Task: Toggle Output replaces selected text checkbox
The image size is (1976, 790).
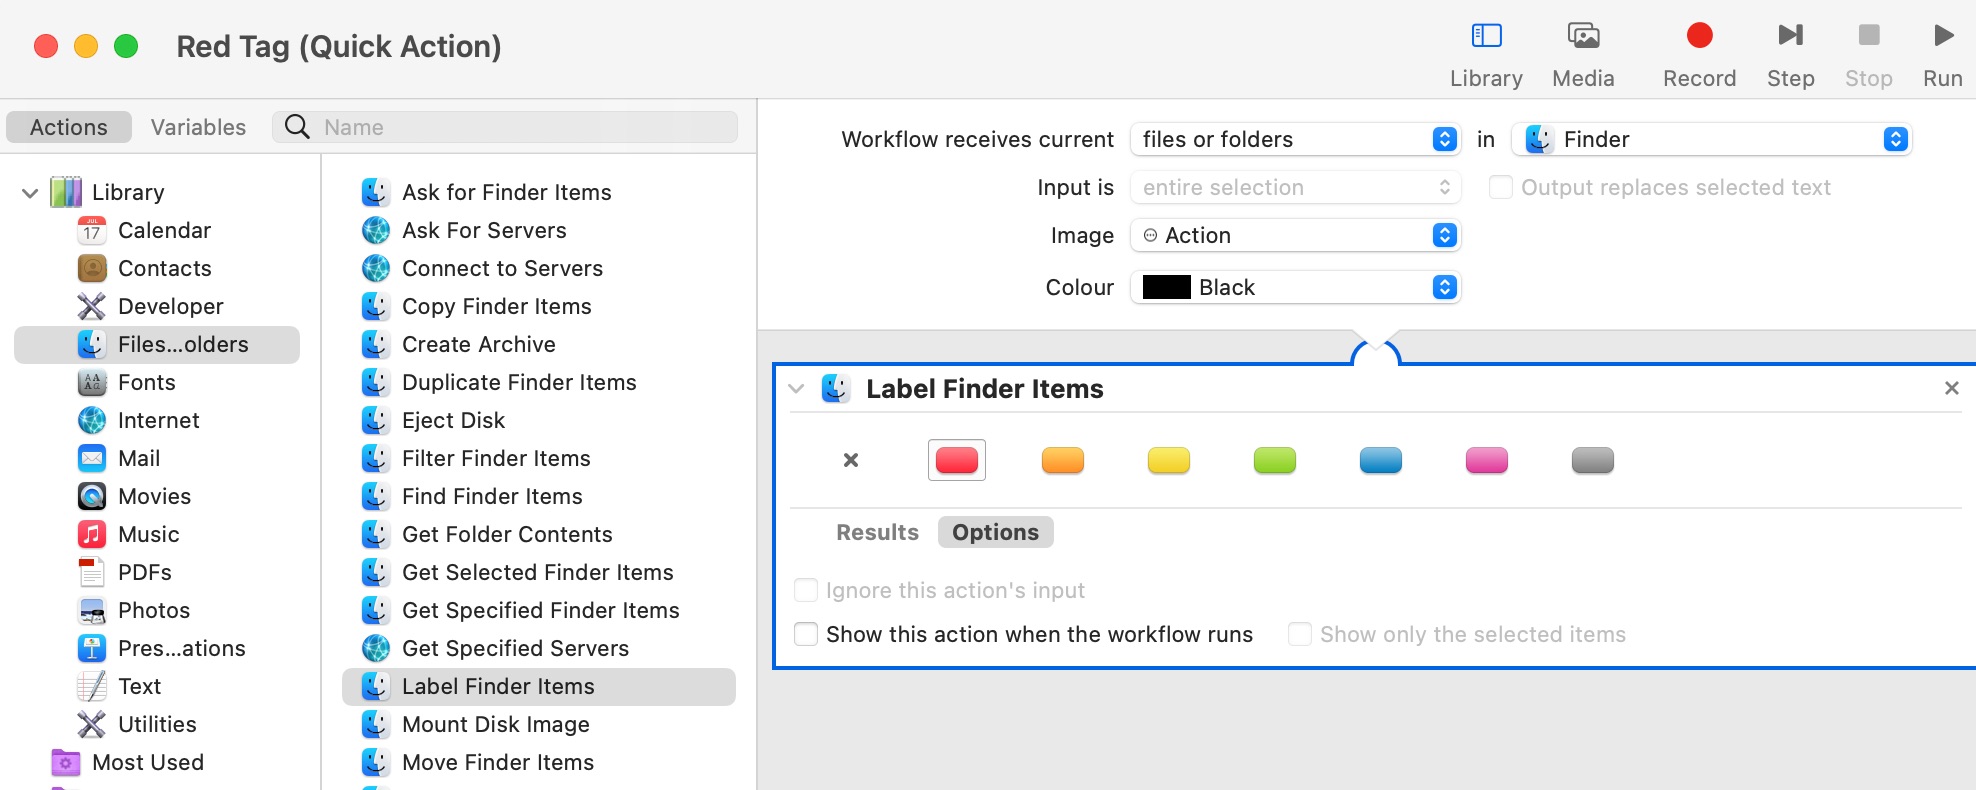Action: click(1501, 187)
